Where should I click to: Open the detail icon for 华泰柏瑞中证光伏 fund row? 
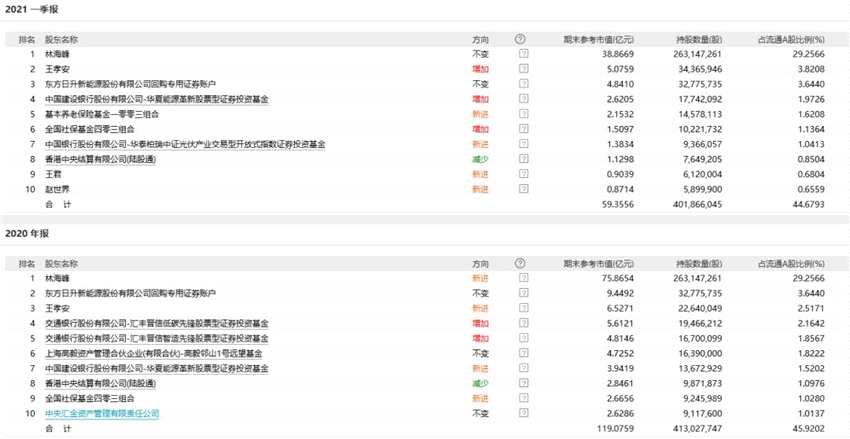click(523, 144)
